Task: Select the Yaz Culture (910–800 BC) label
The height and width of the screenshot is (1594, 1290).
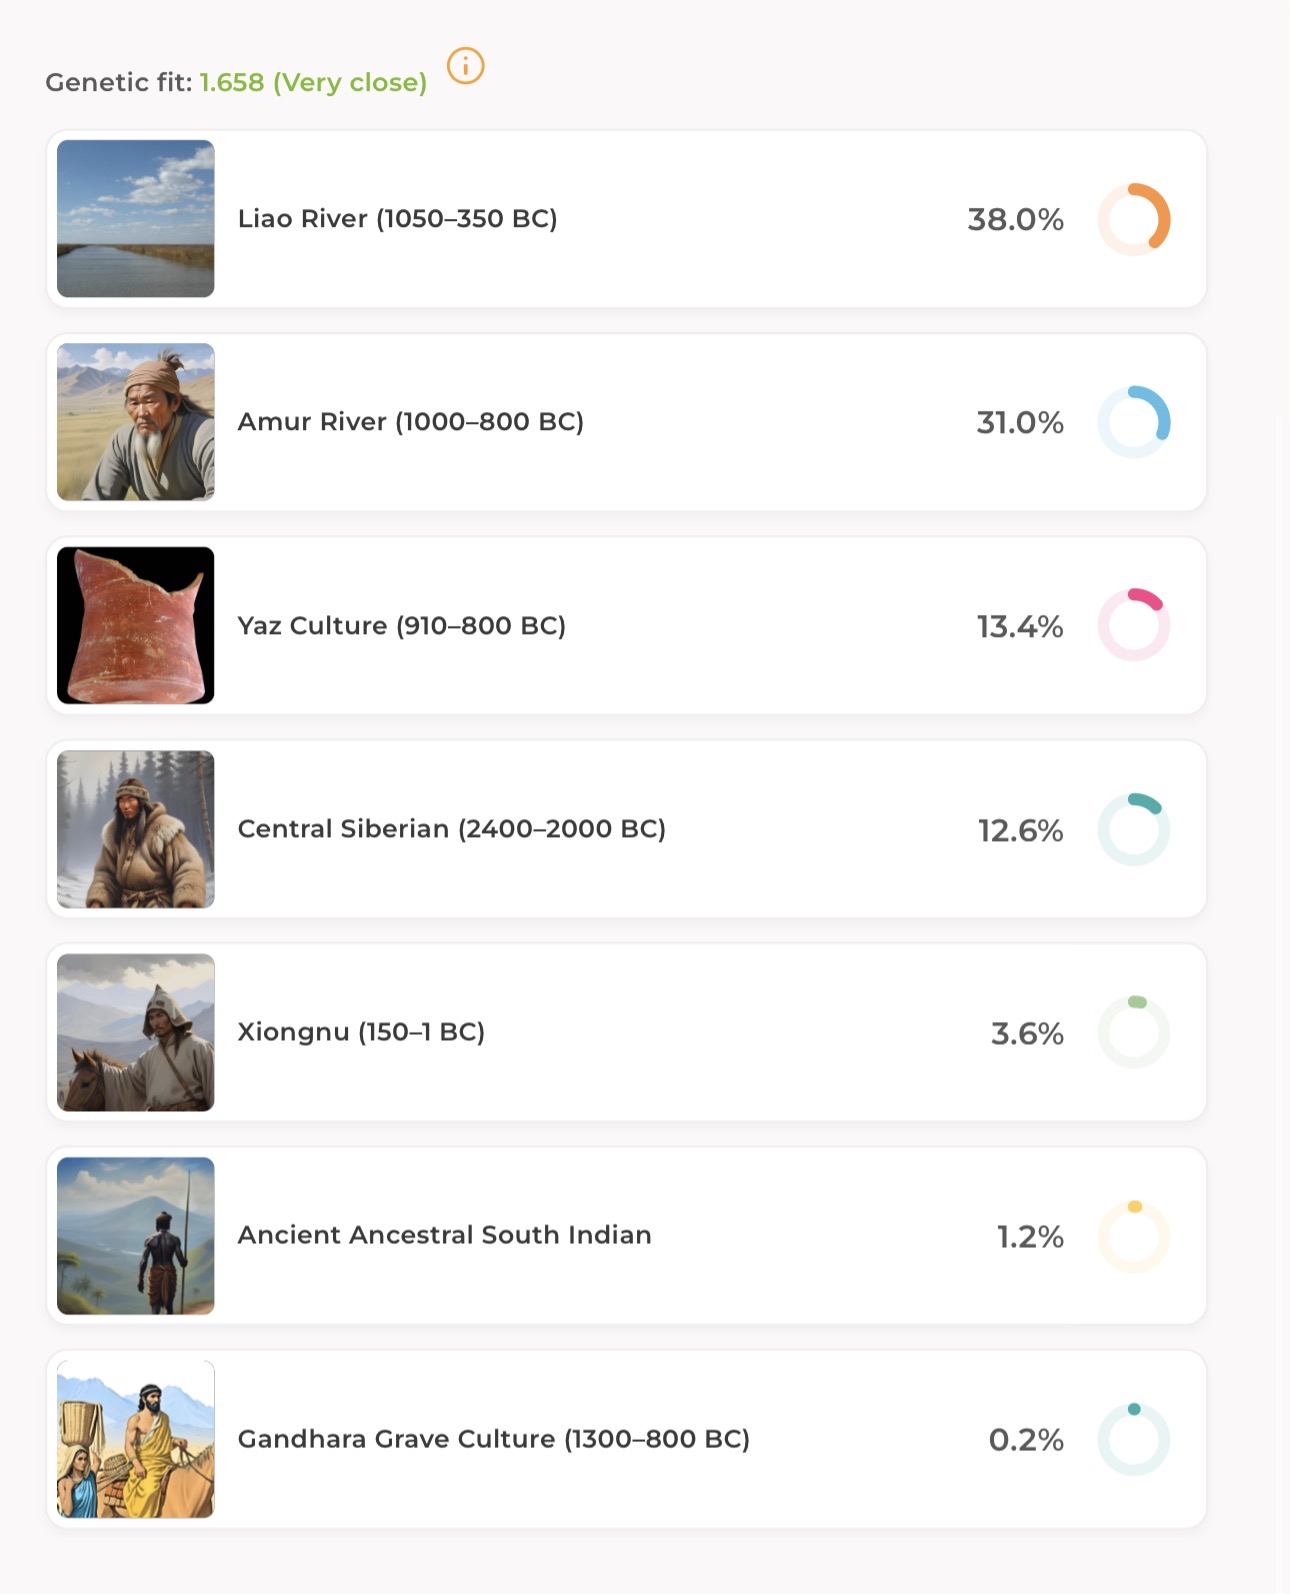Action: 401,626
